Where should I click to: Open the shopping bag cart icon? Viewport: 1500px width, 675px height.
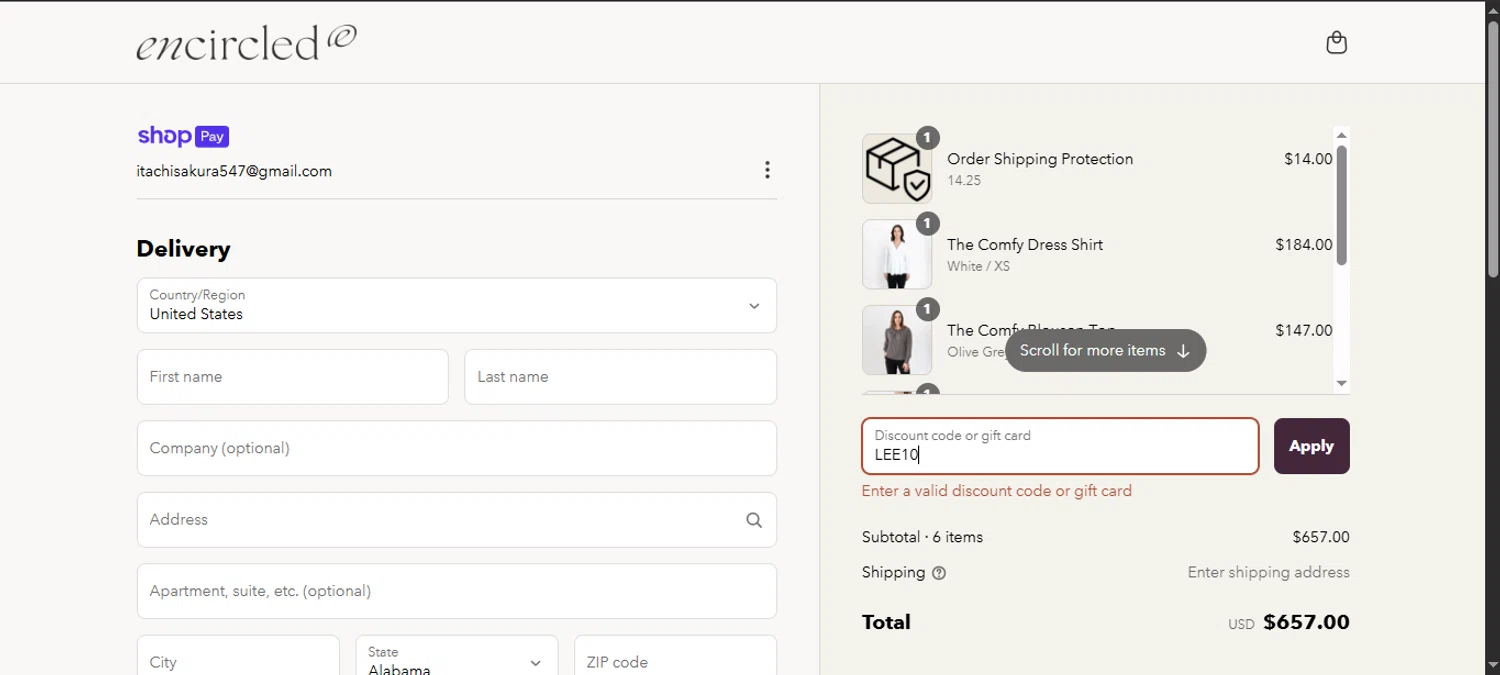(1336, 43)
